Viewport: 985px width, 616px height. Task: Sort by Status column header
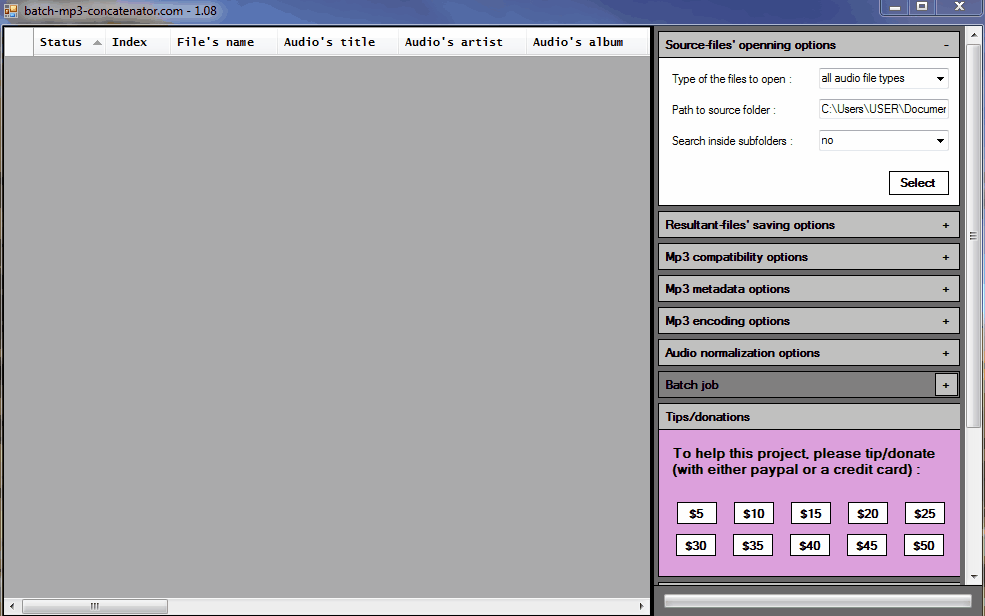coord(69,42)
